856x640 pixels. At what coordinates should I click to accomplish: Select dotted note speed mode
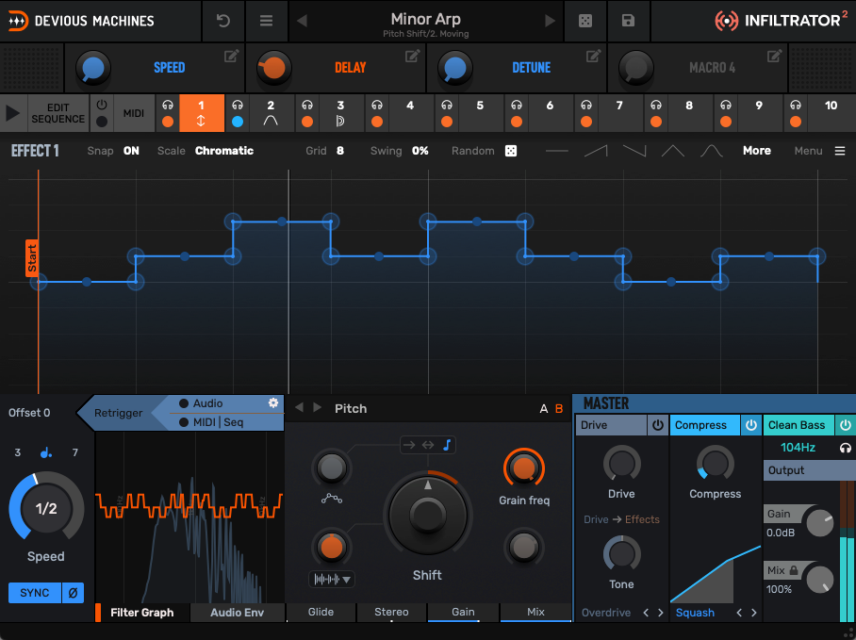pyautogui.click(x=46, y=452)
